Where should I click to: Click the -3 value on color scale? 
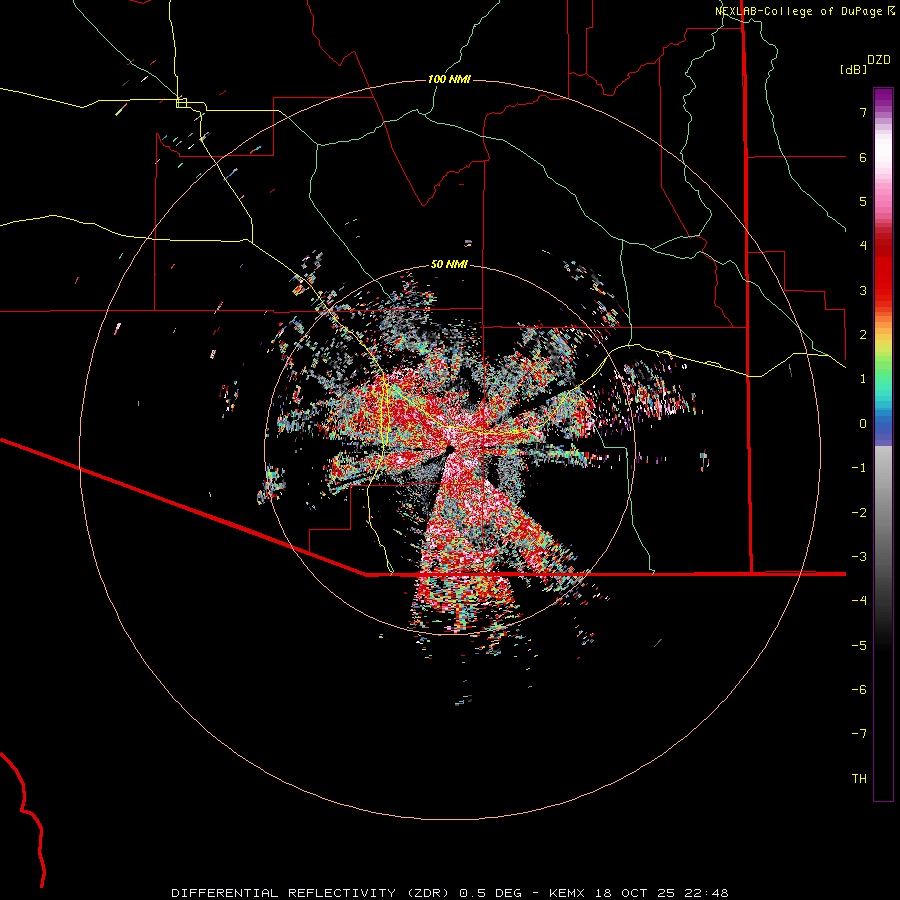point(859,557)
